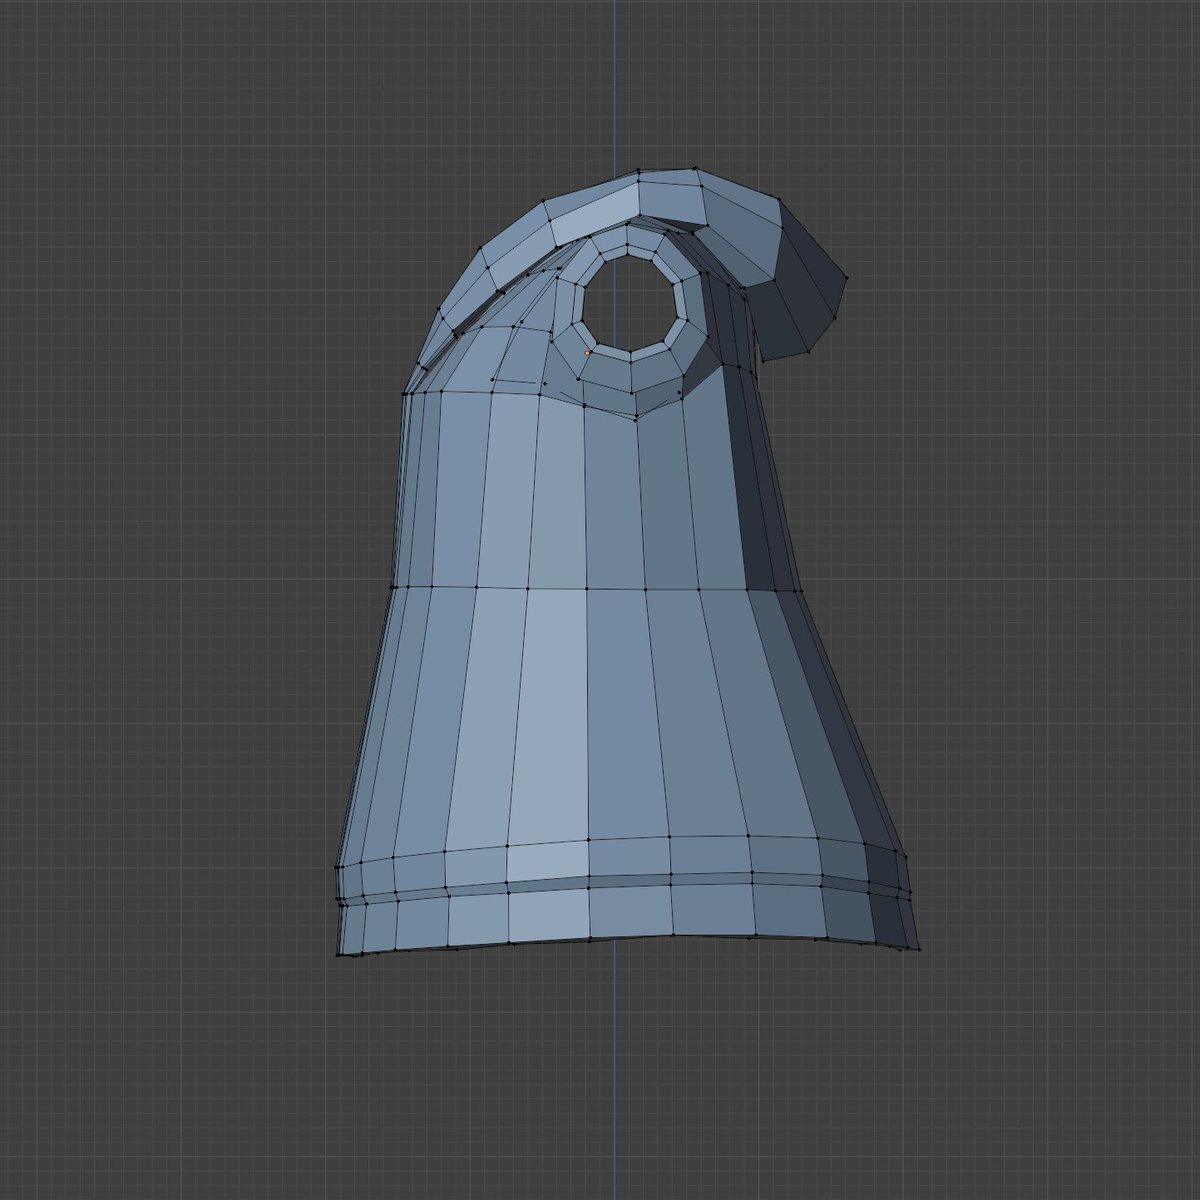
Task: Select the orange highlighted vertex beside the hole
Action: tap(587, 353)
